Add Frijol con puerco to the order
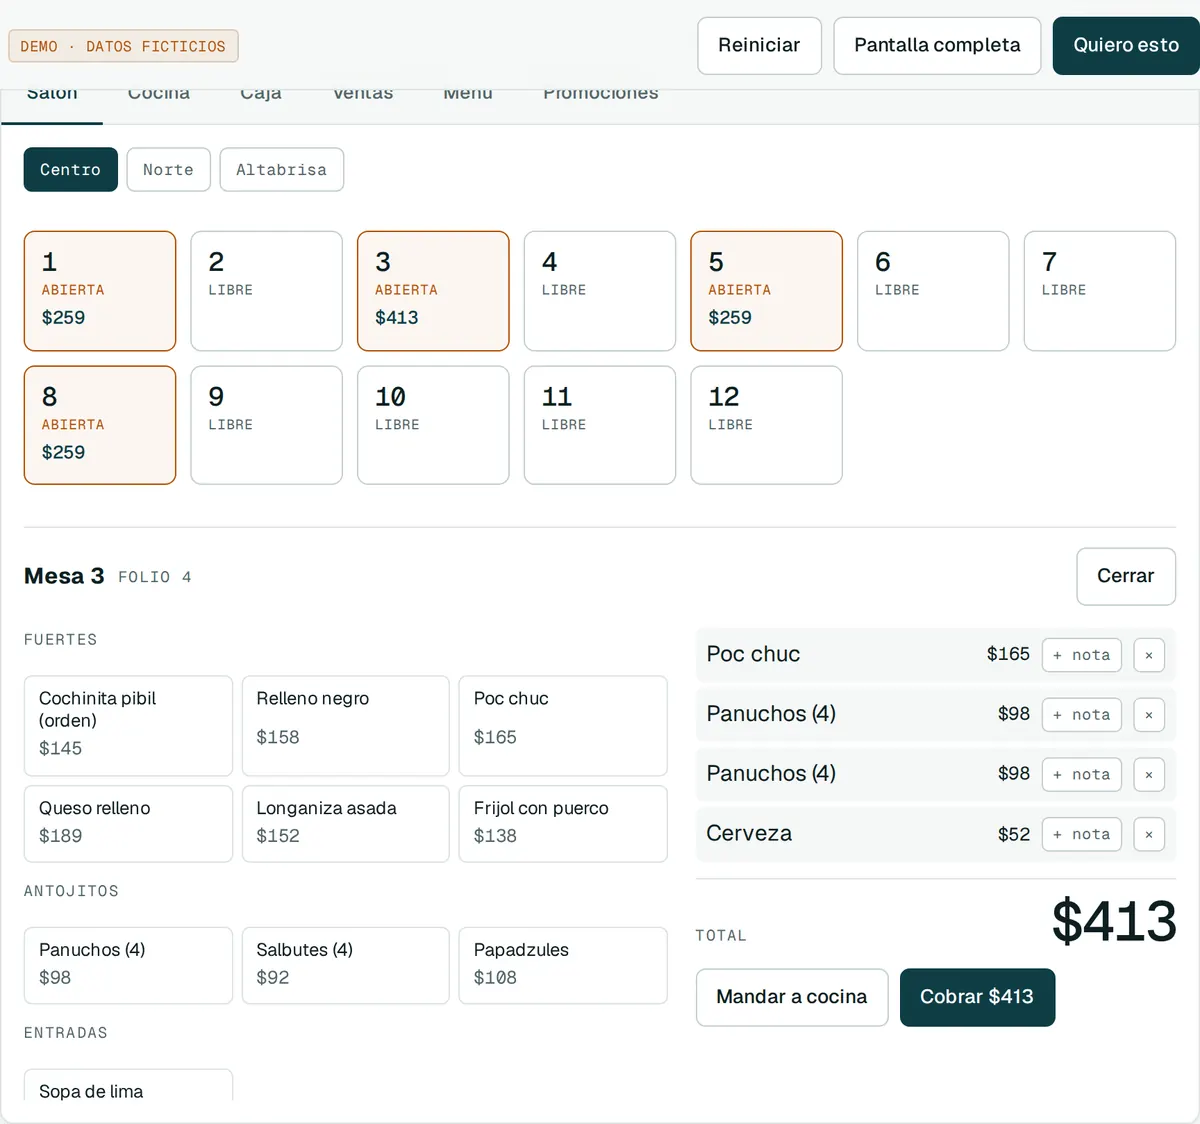 (x=563, y=824)
